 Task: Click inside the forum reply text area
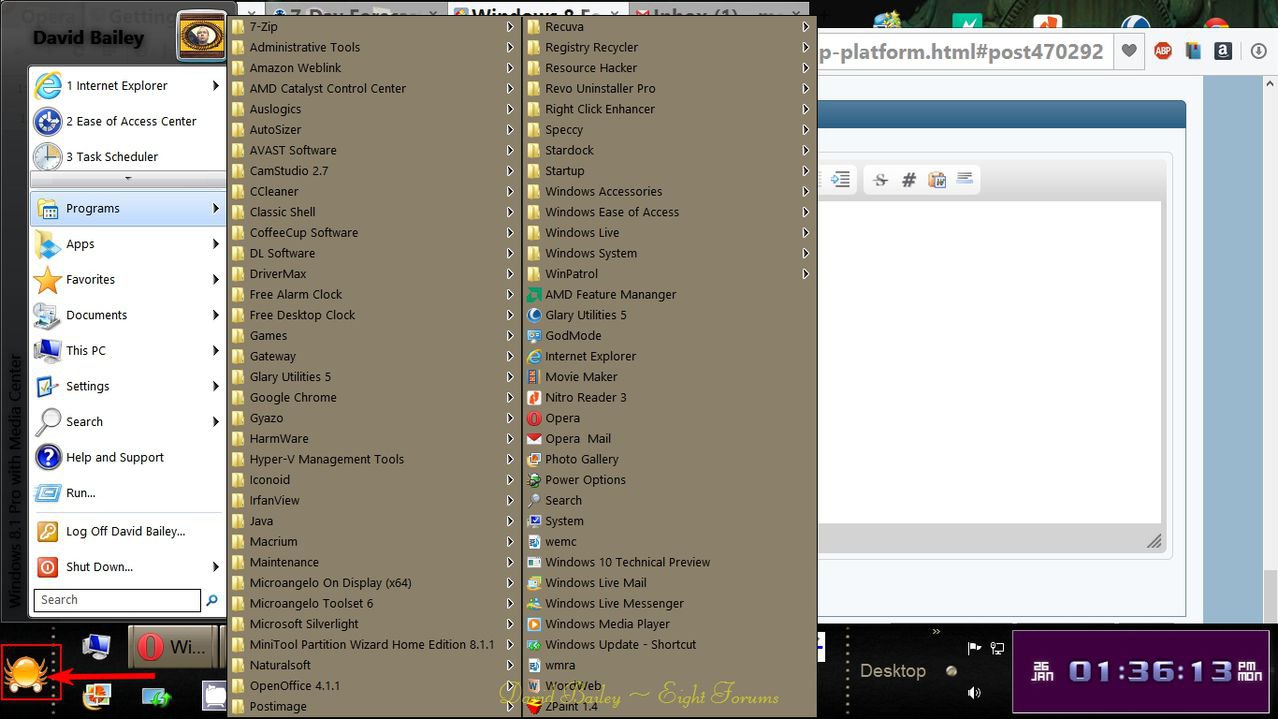pos(990,360)
